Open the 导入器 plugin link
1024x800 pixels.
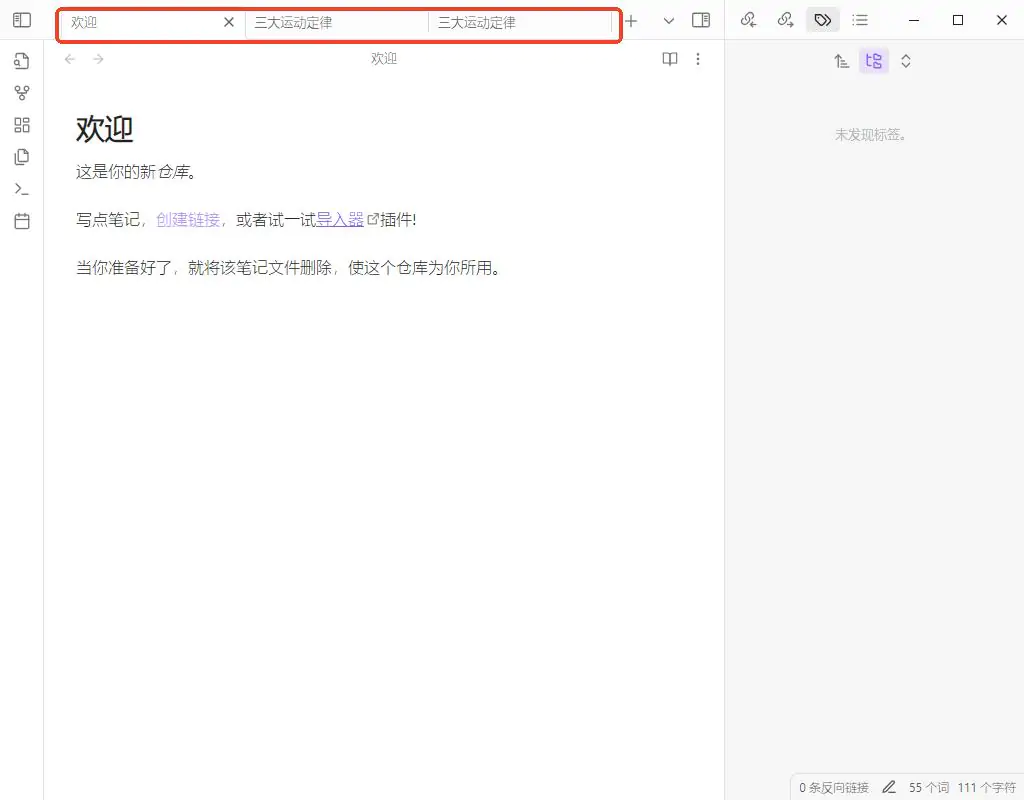[x=340, y=220]
